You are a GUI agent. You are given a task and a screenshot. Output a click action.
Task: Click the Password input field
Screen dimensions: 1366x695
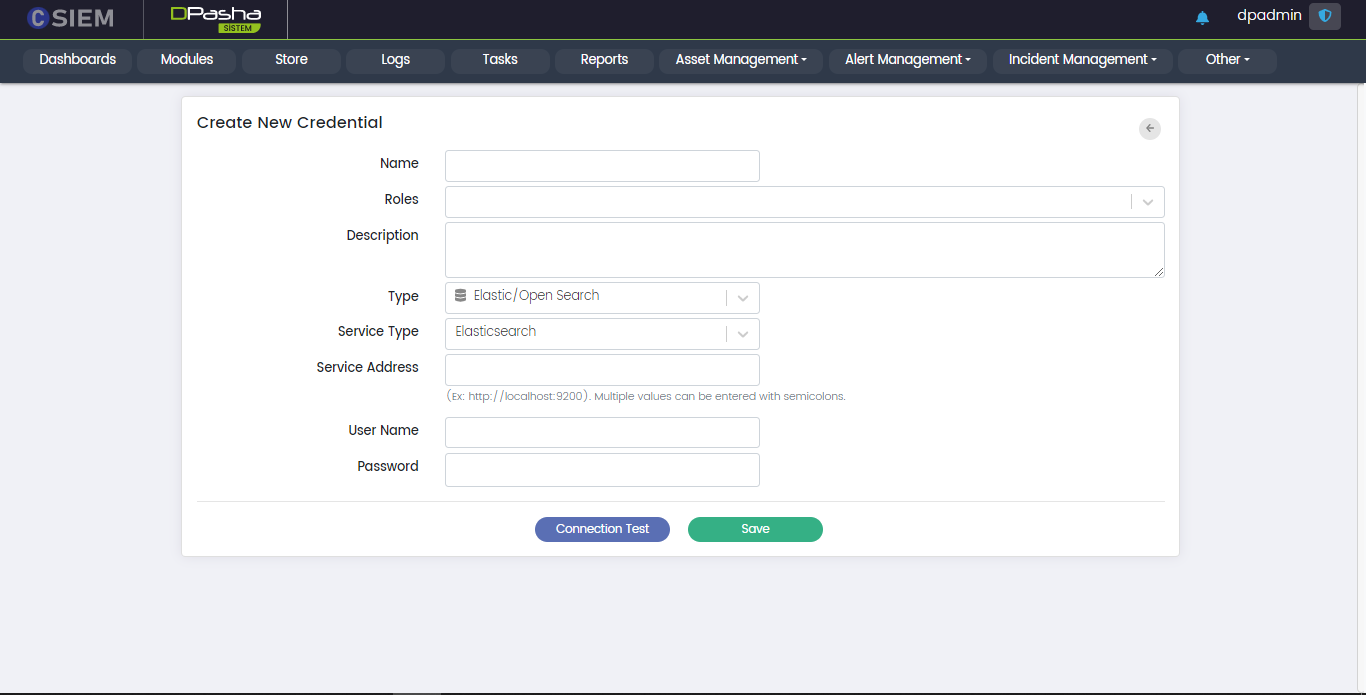tap(602, 470)
